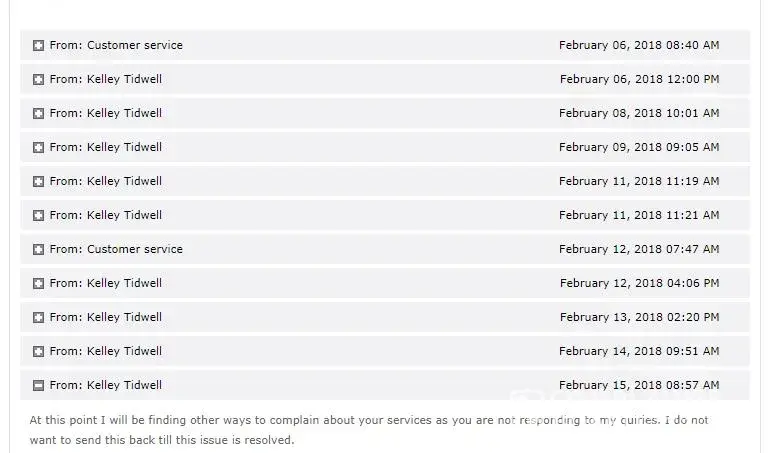
Task: Click "From: Kelley Tidwell" on February 08 row
Action: tap(105, 113)
